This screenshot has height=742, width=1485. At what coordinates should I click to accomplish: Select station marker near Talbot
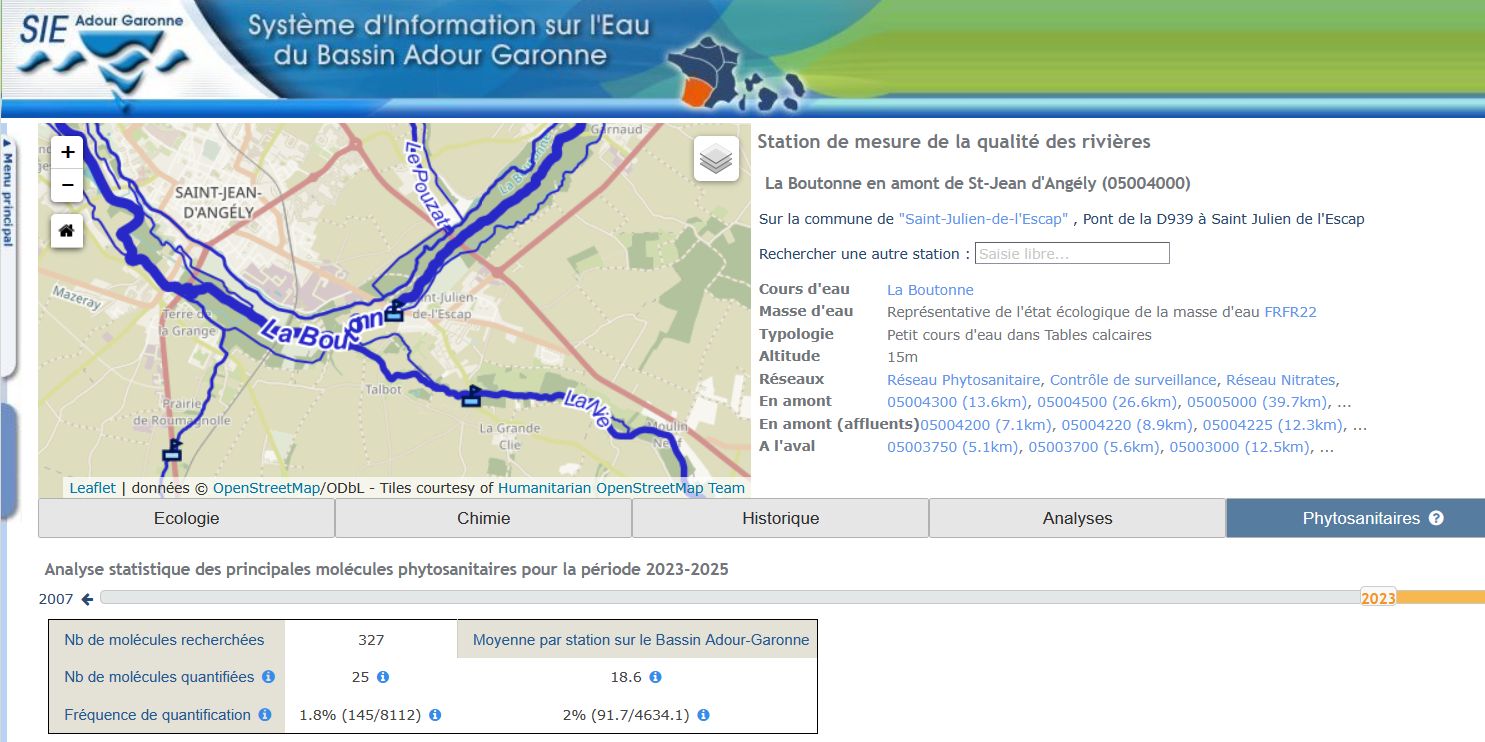(471, 397)
